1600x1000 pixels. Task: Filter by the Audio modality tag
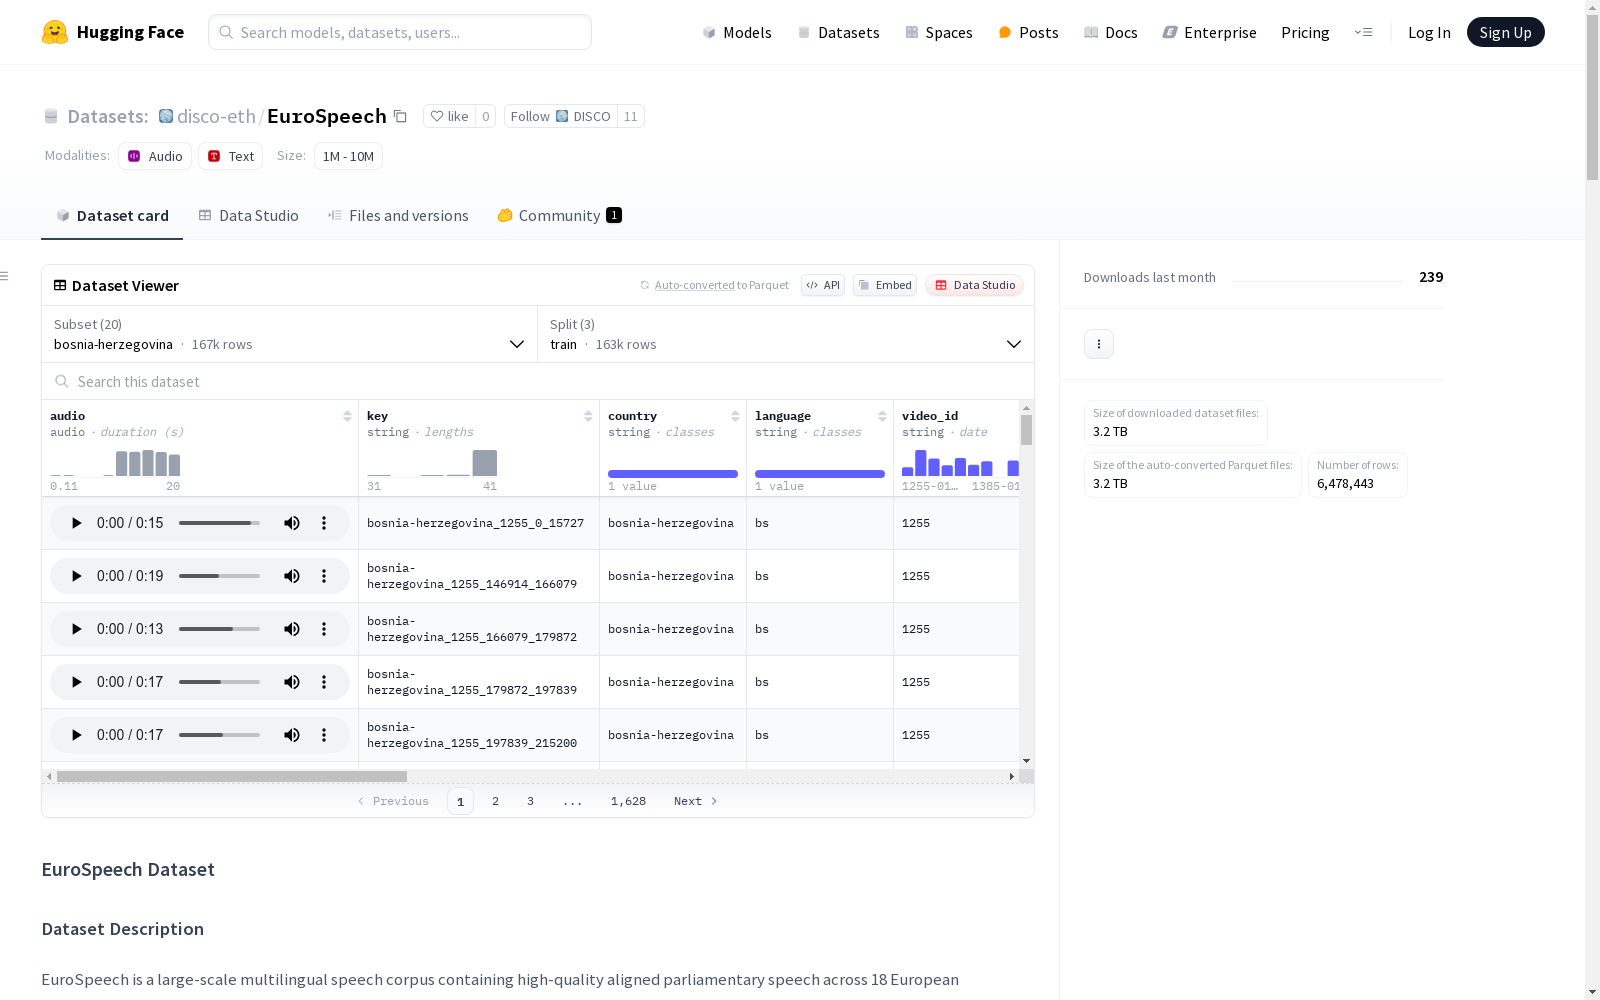pyautogui.click(x=155, y=156)
